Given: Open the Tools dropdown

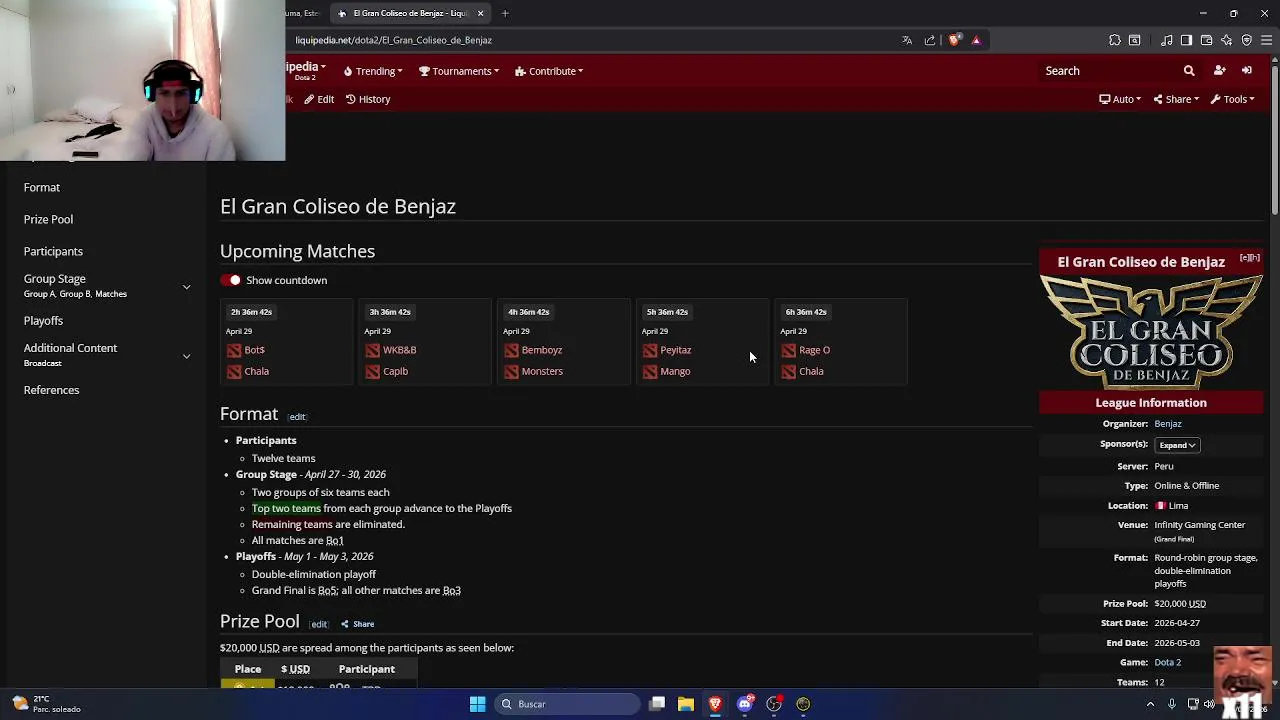Looking at the screenshot, I should (1232, 99).
